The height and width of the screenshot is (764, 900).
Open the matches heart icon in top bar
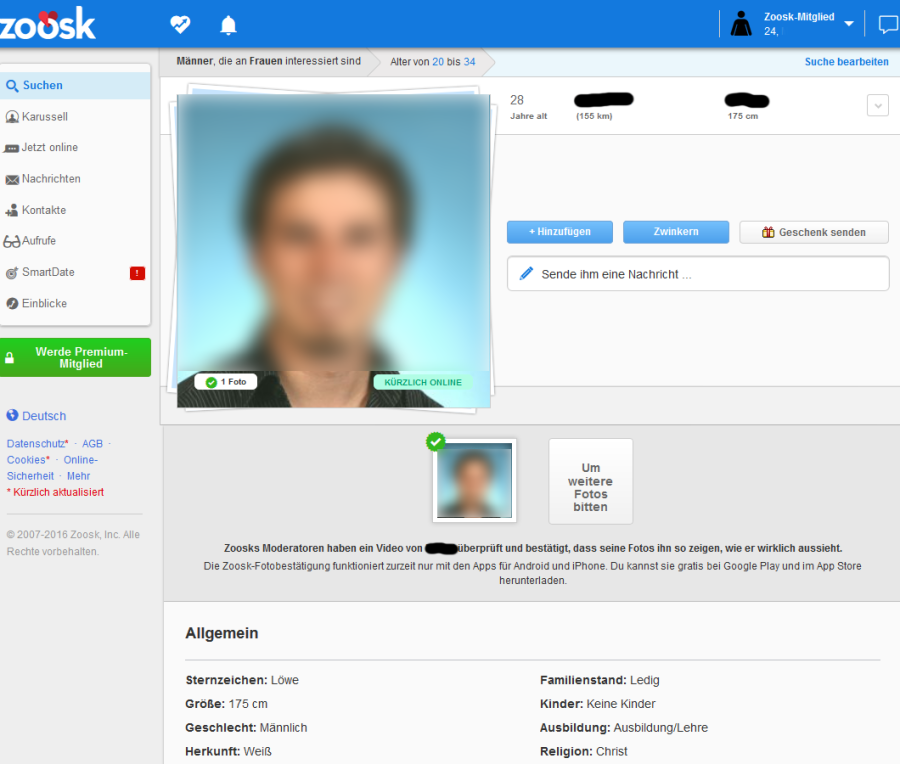180,23
